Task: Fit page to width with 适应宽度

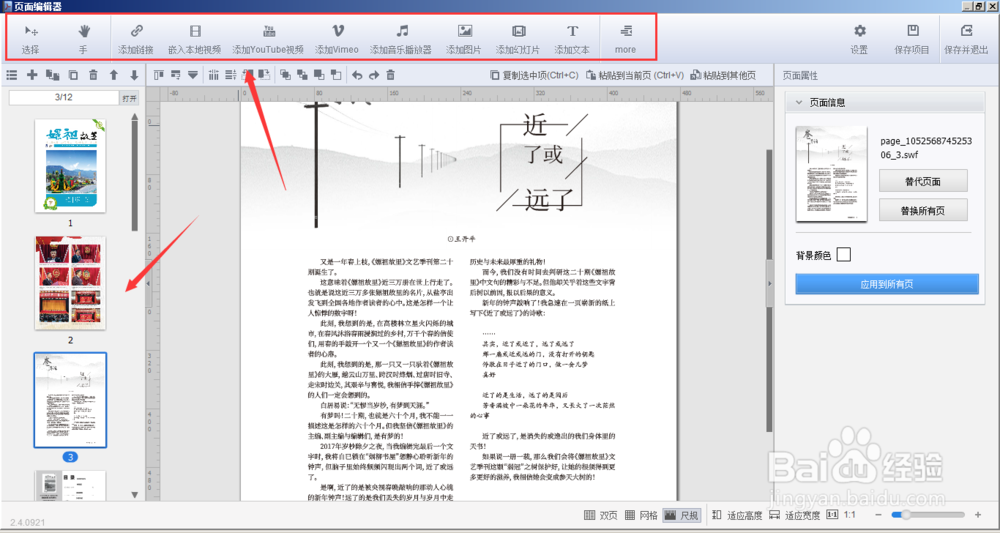Action: 795,515
